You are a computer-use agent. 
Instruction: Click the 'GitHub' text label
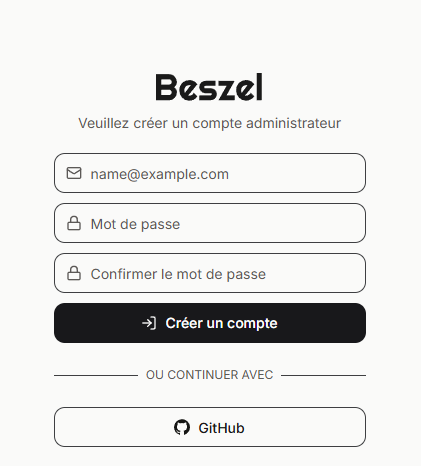(221, 428)
